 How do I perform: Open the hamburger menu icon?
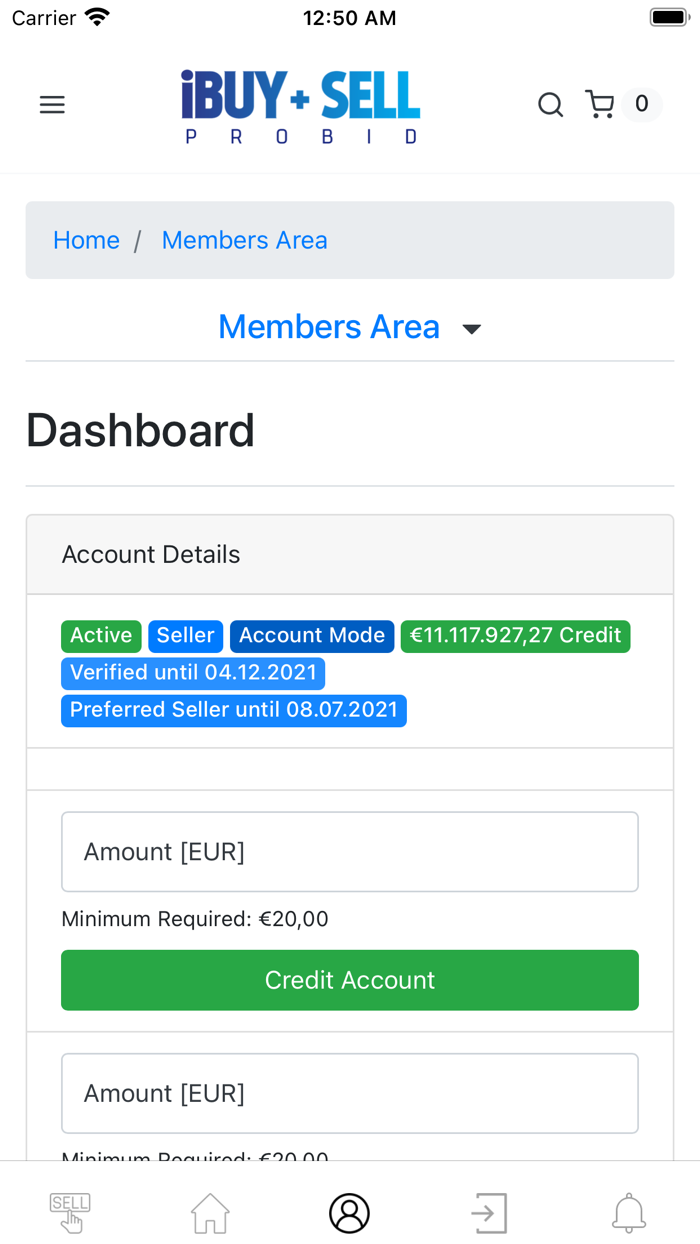[52, 105]
